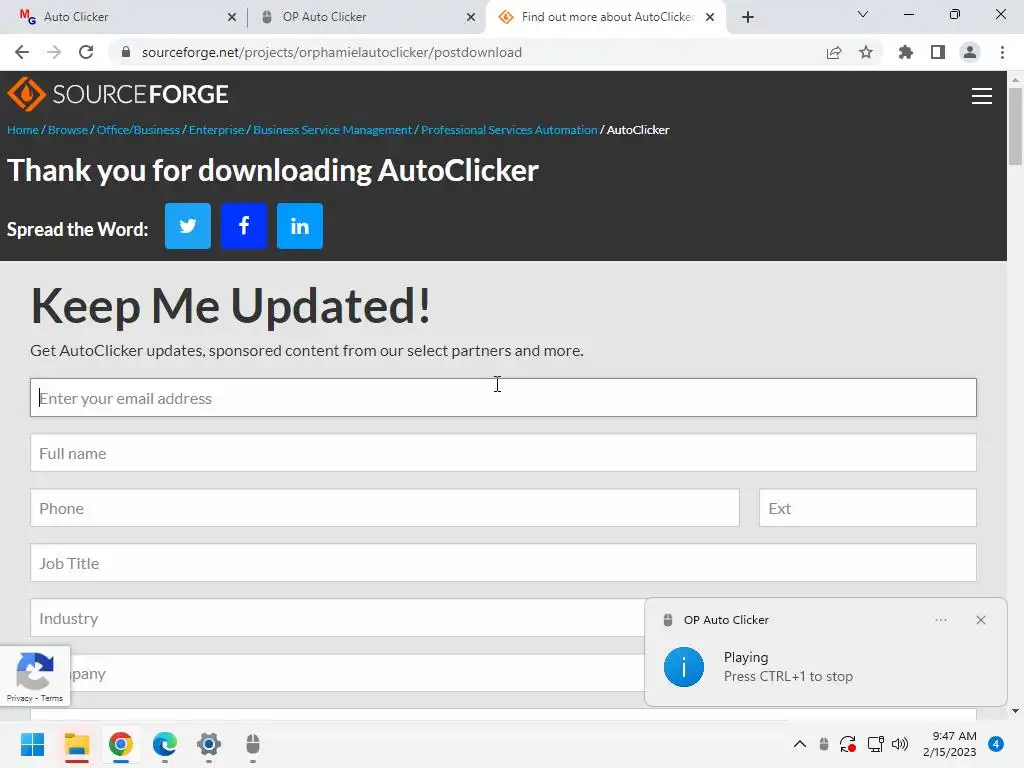Focus the email address field

[503, 398]
